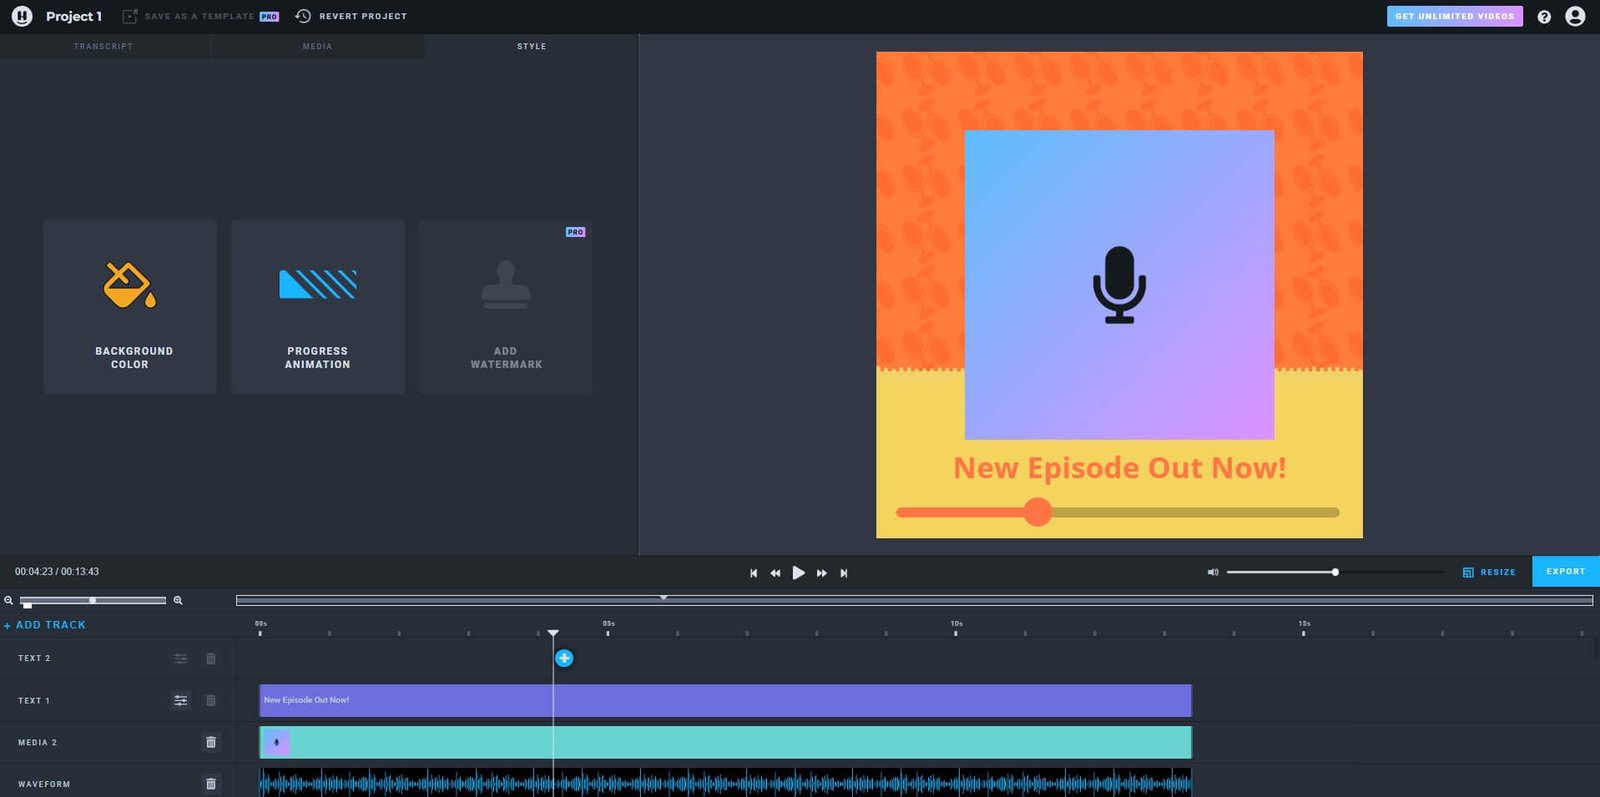
Task: Click the Resize button
Action: pos(1489,572)
